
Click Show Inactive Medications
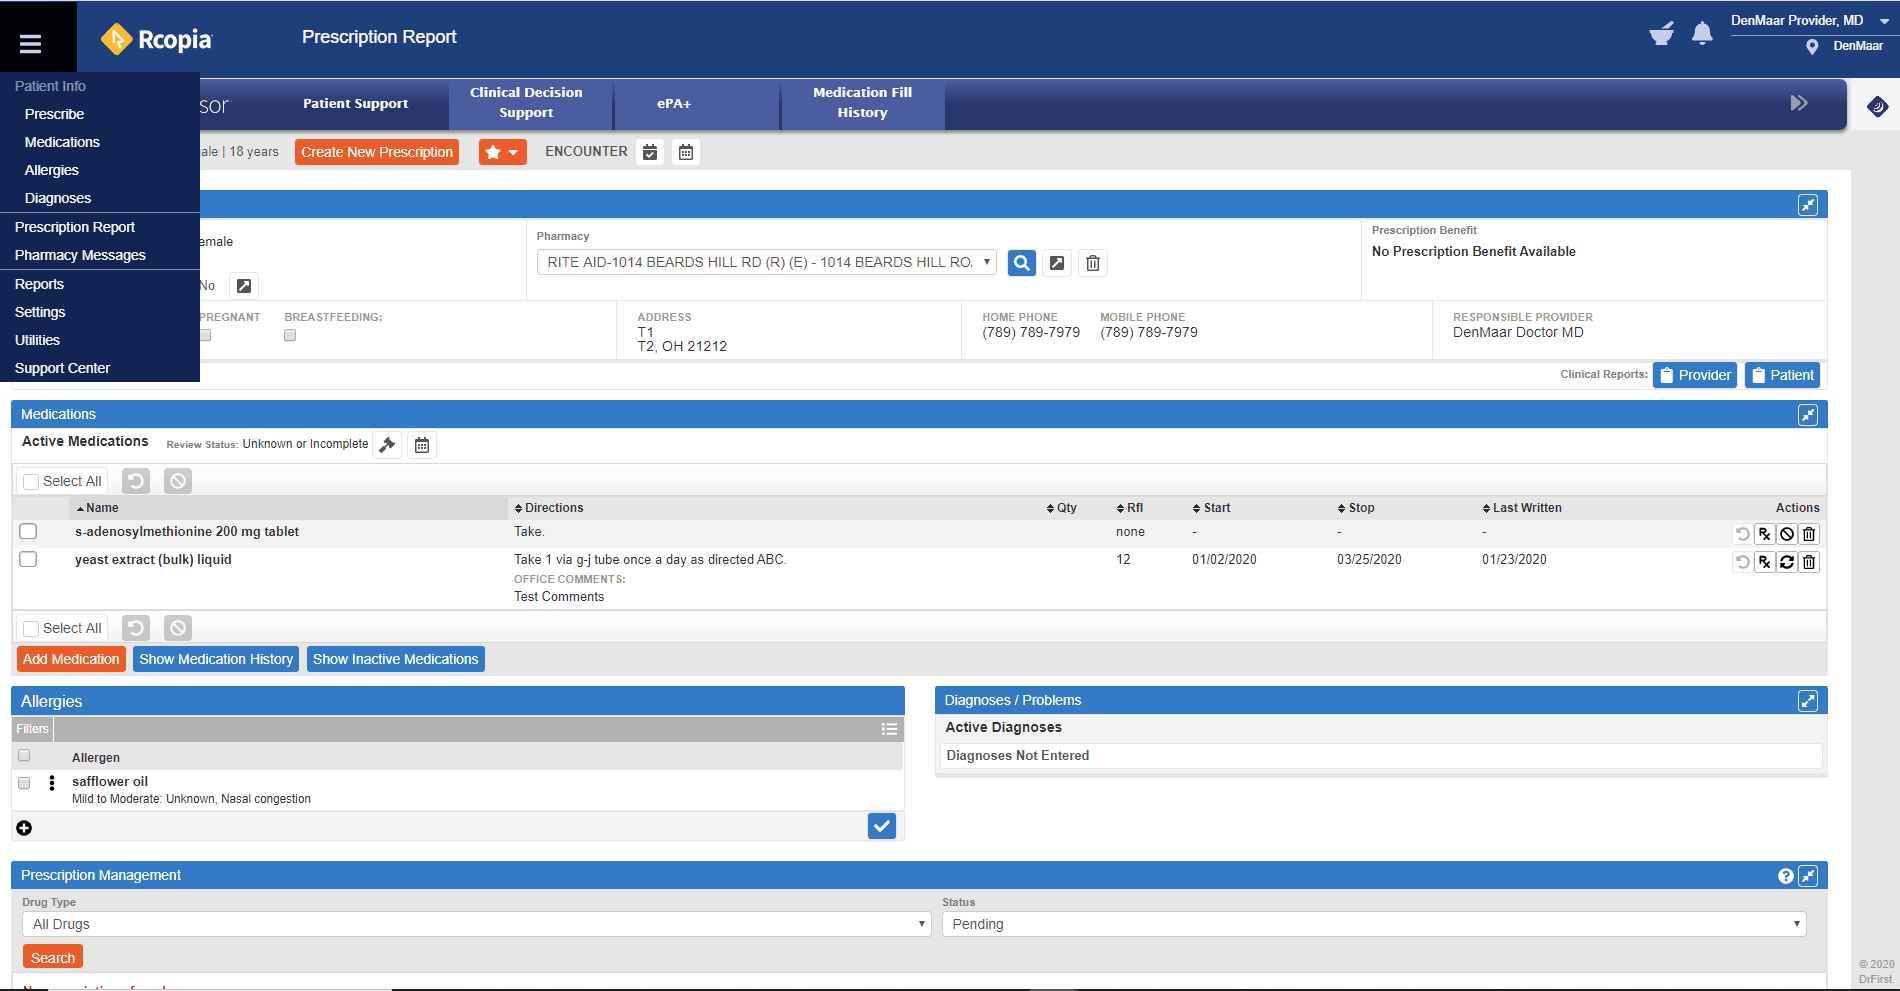click(395, 658)
